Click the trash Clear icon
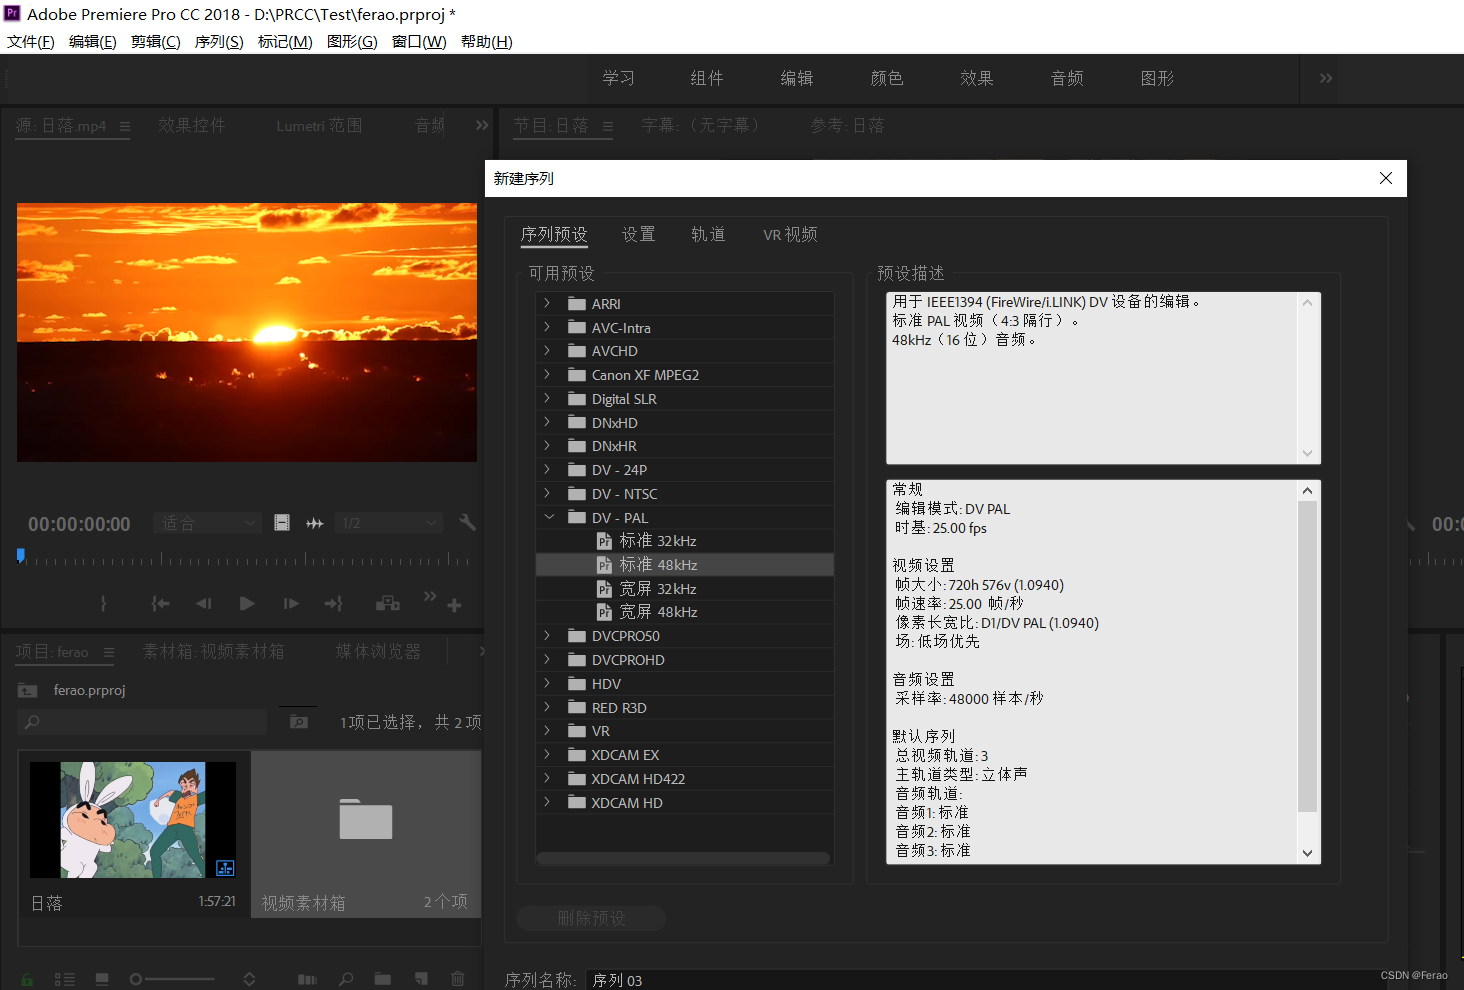 (x=458, y=979)
